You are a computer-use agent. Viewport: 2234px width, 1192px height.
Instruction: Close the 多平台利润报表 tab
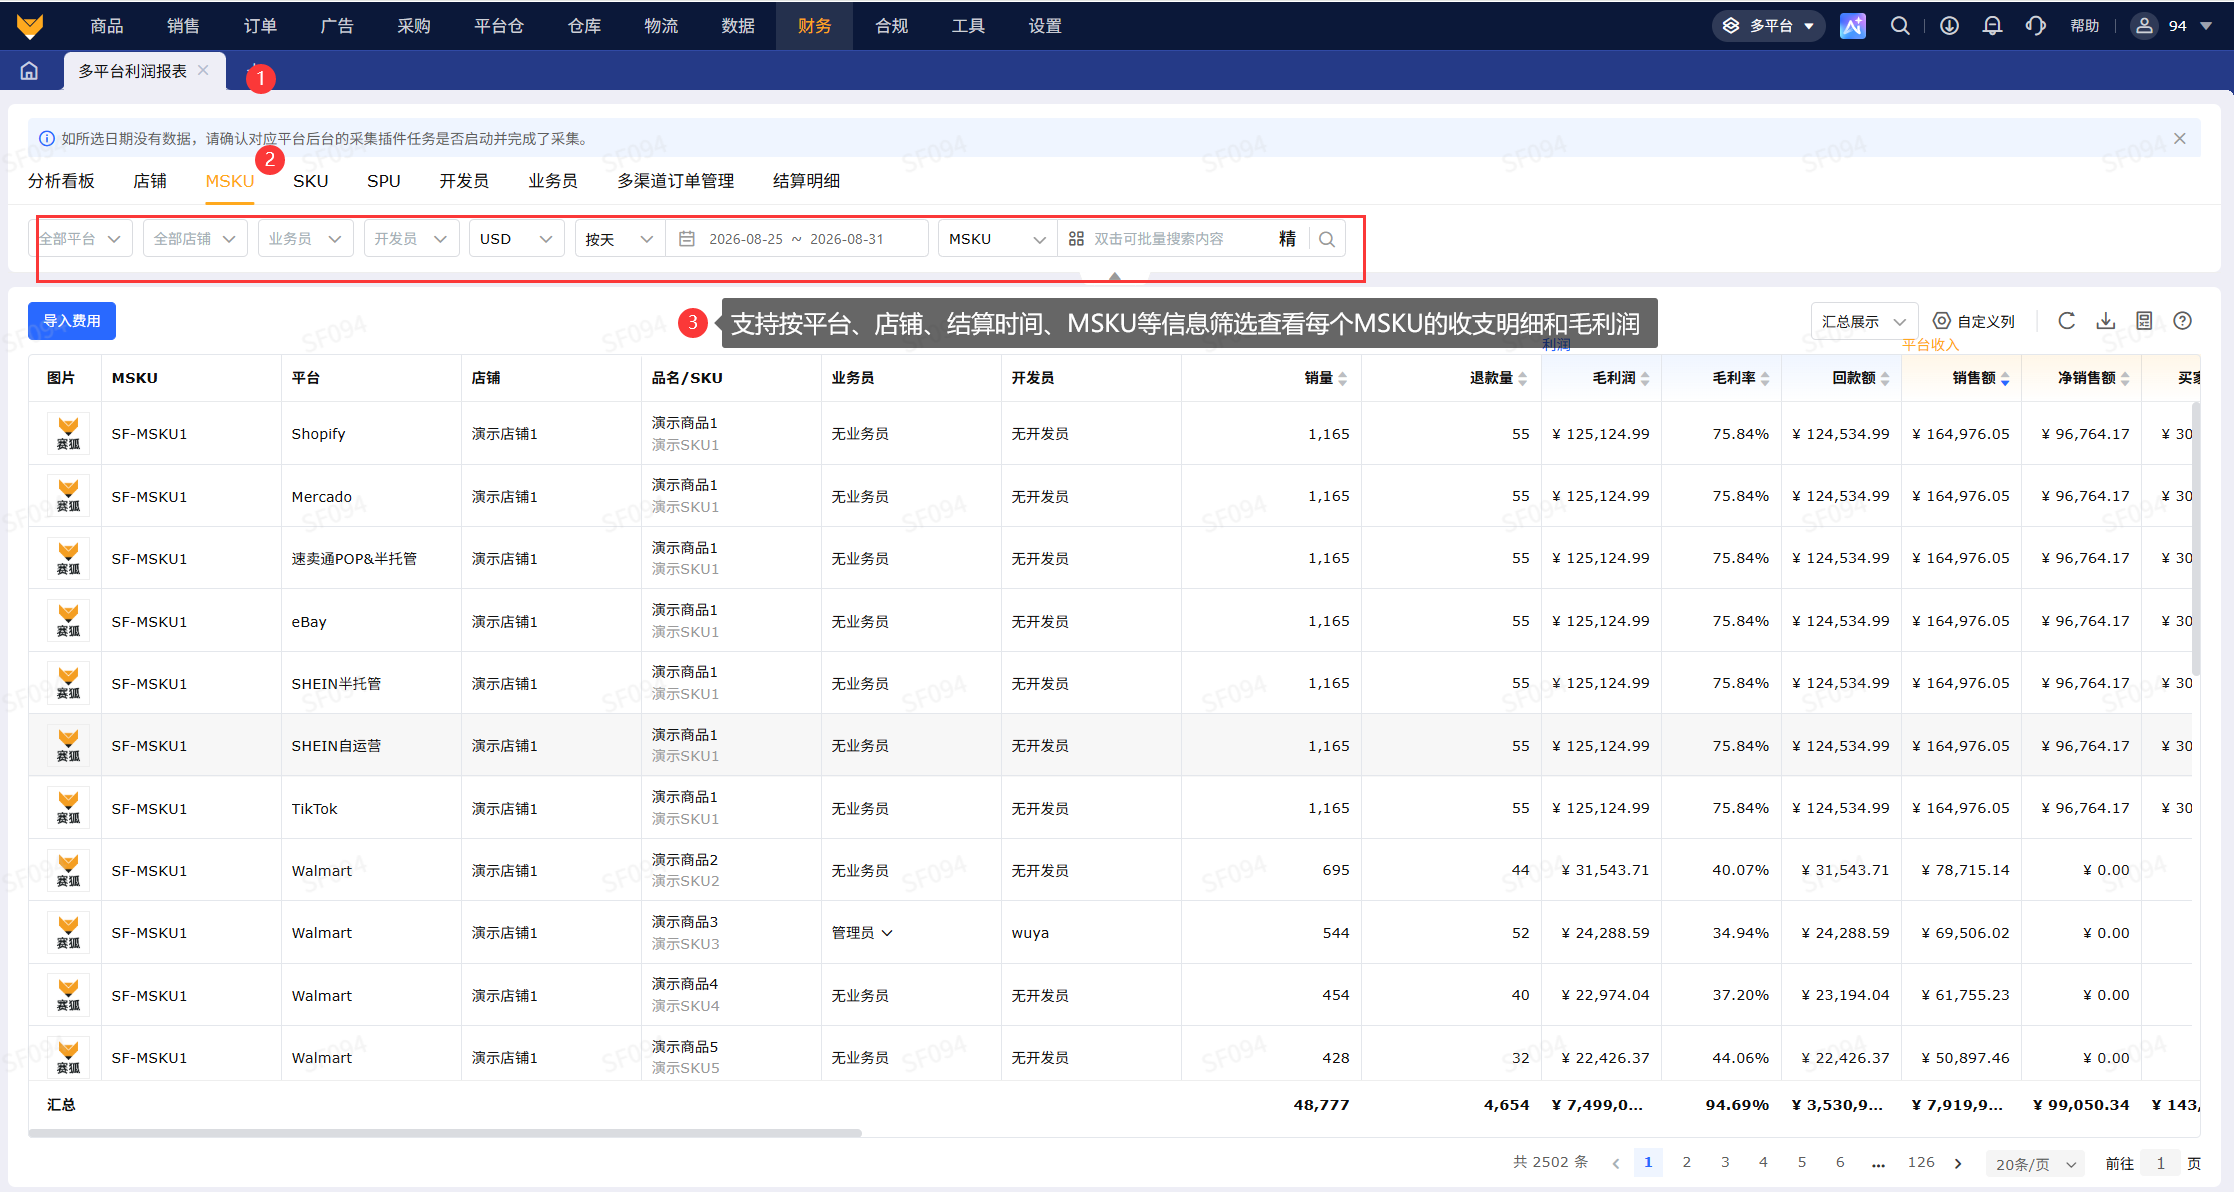point(203,70)
